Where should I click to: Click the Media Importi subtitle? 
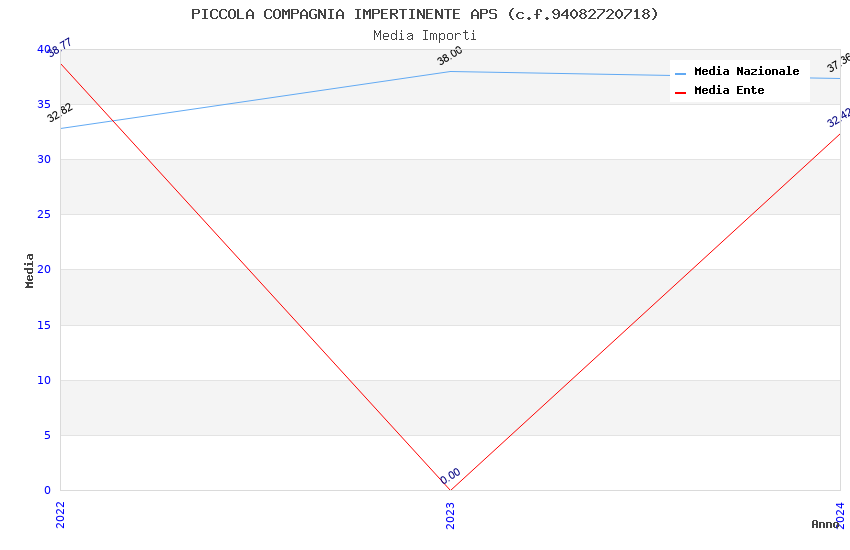[x=425, y=36]
